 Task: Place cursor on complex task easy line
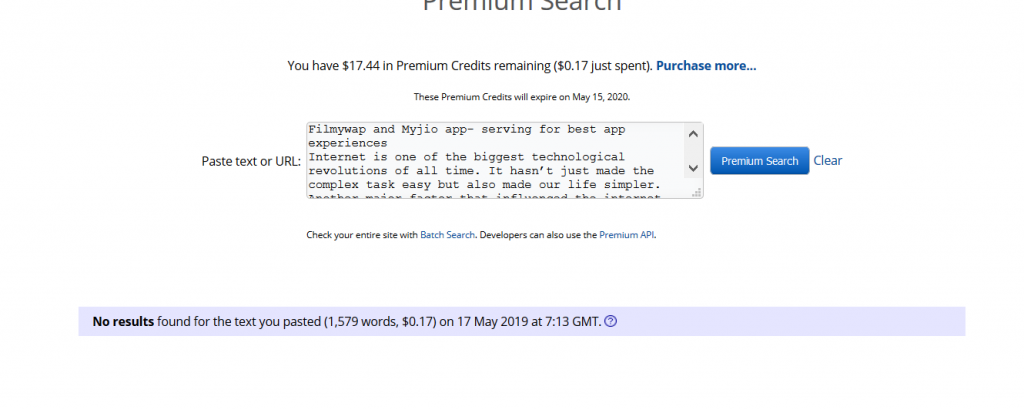pos(483,184)
